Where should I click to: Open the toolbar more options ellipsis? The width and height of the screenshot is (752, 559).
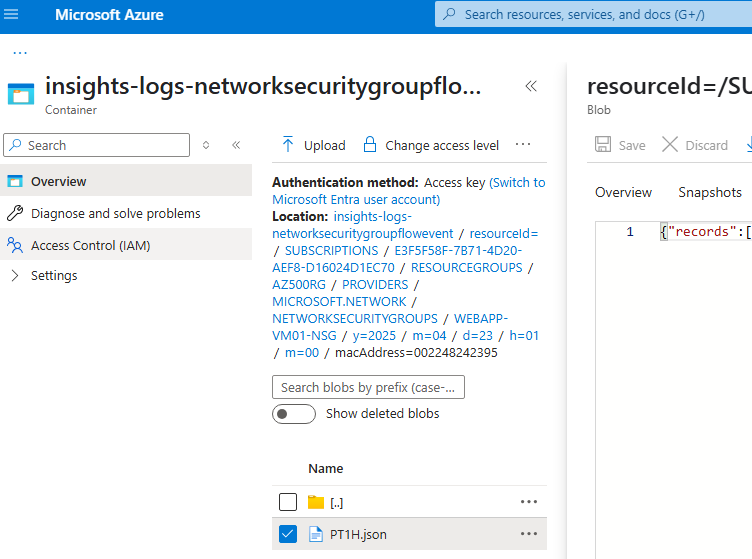pos(523,145)
